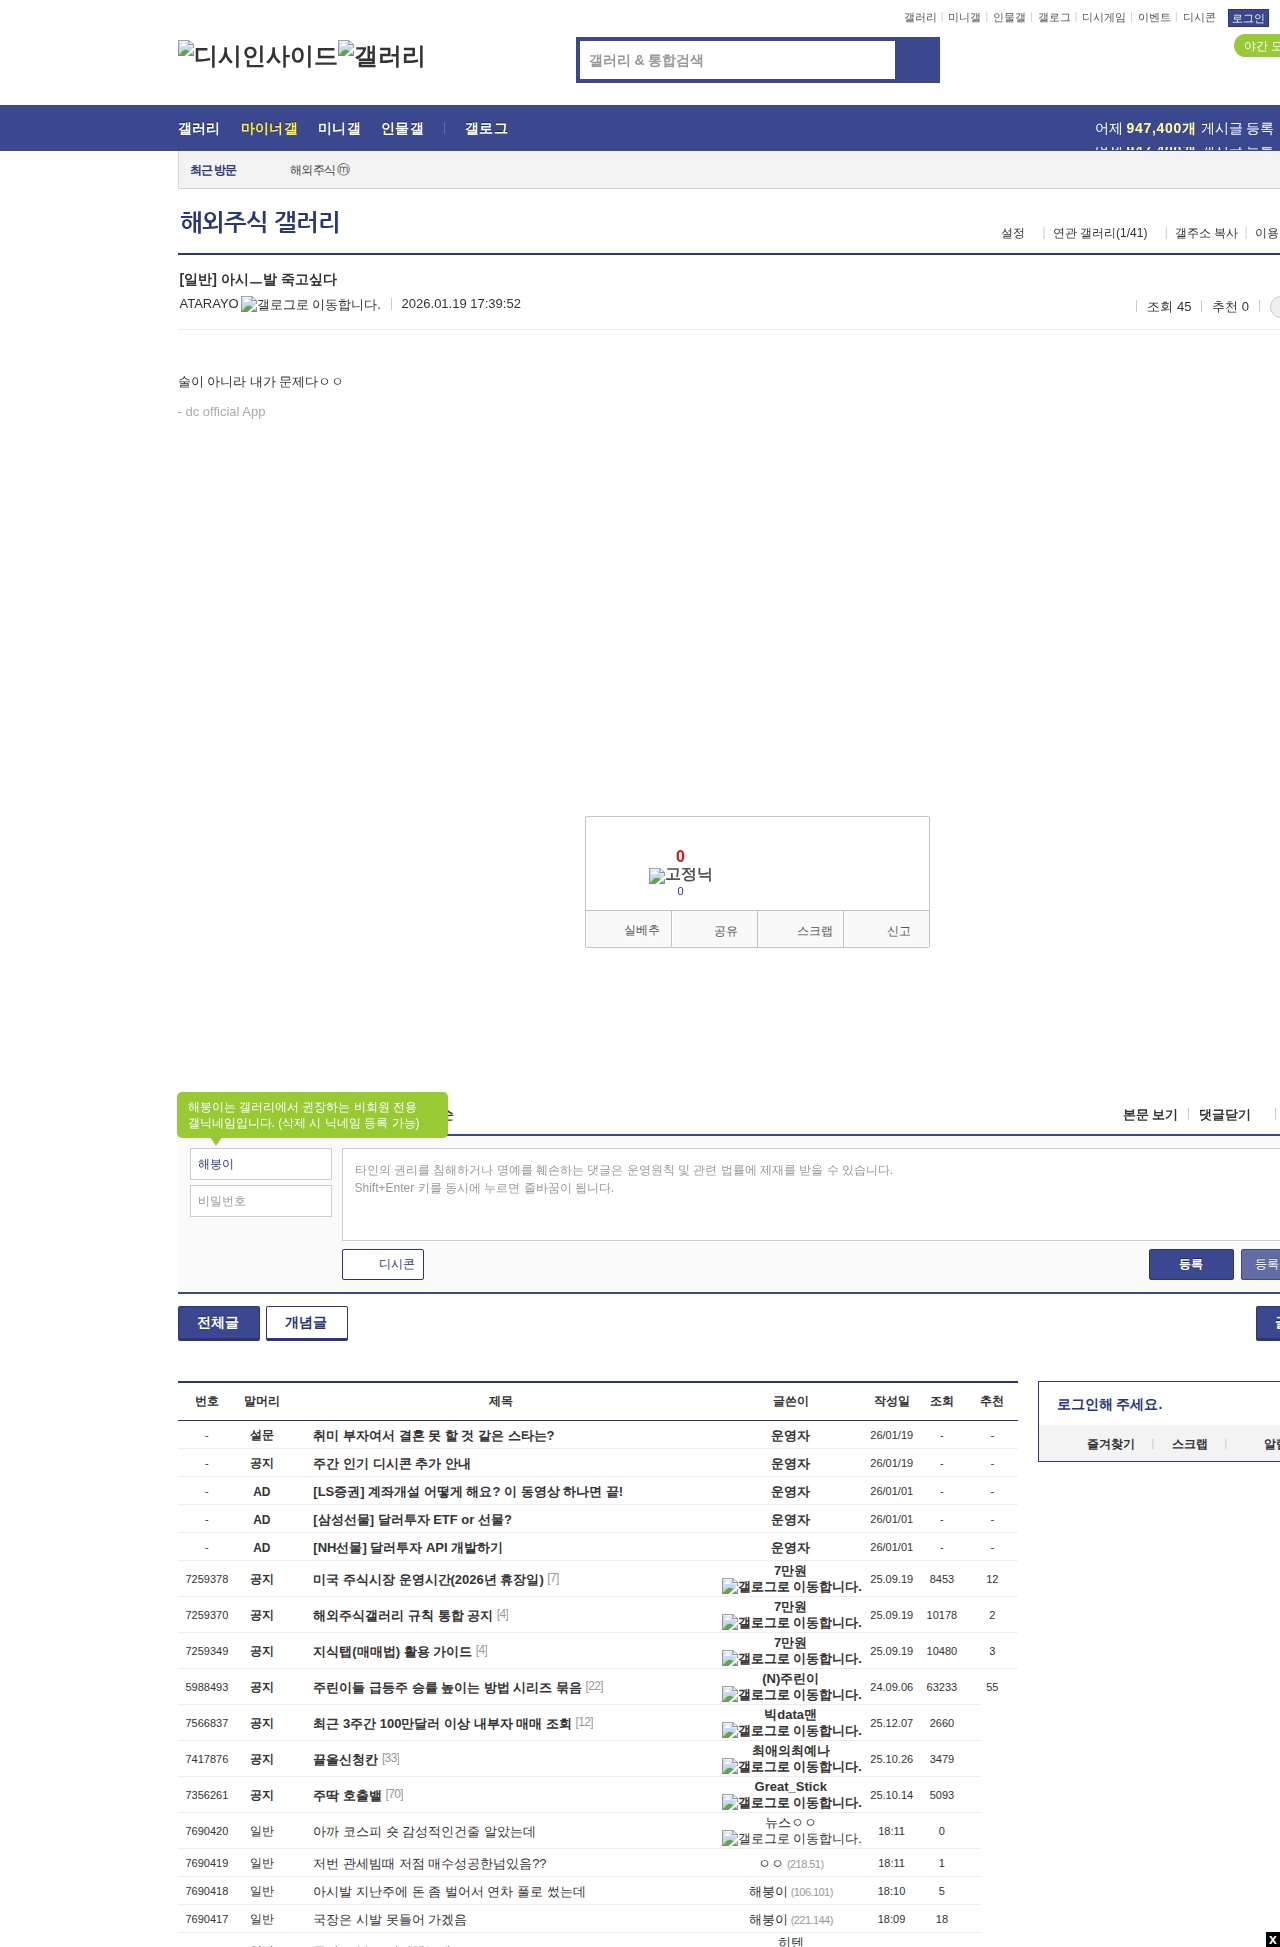Click 로그인해 주세요. in the side box

[1109, 1404]
